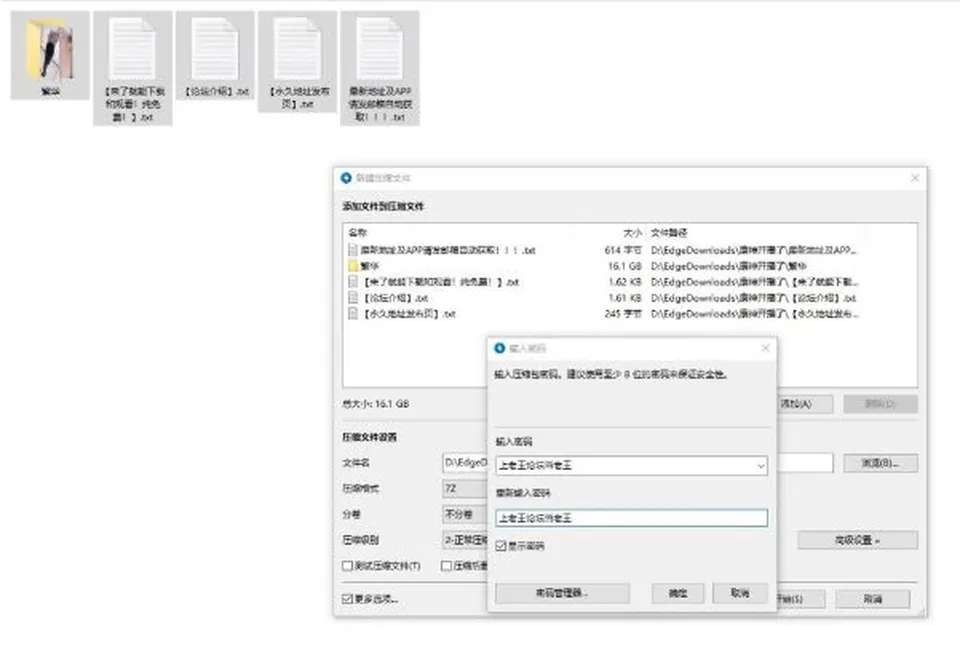
Task: Untick the 显示密码 checkbox
Action: [501, 545]
